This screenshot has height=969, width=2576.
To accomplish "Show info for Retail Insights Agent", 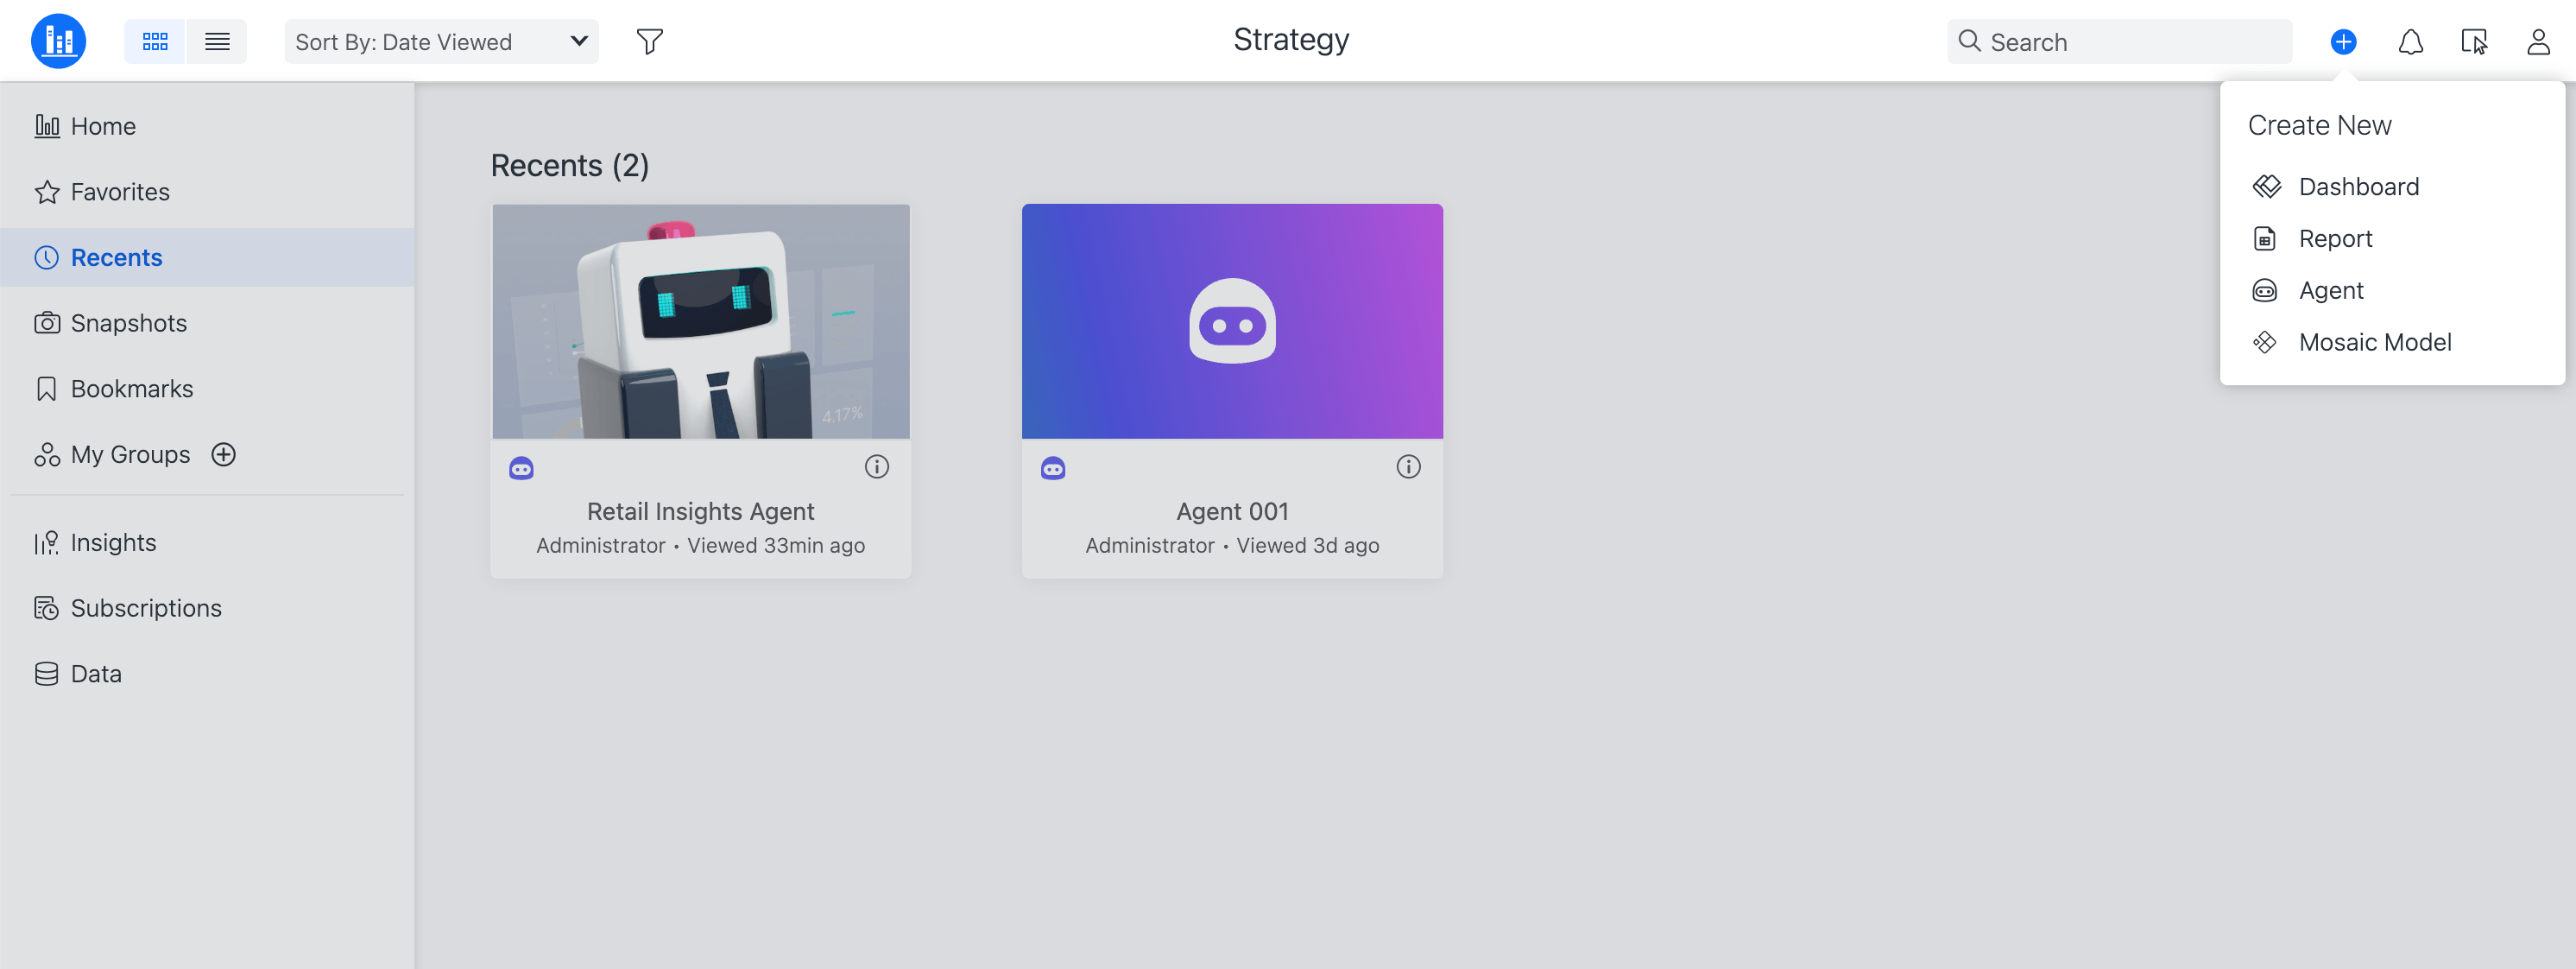I will click(x=876, y=467).
